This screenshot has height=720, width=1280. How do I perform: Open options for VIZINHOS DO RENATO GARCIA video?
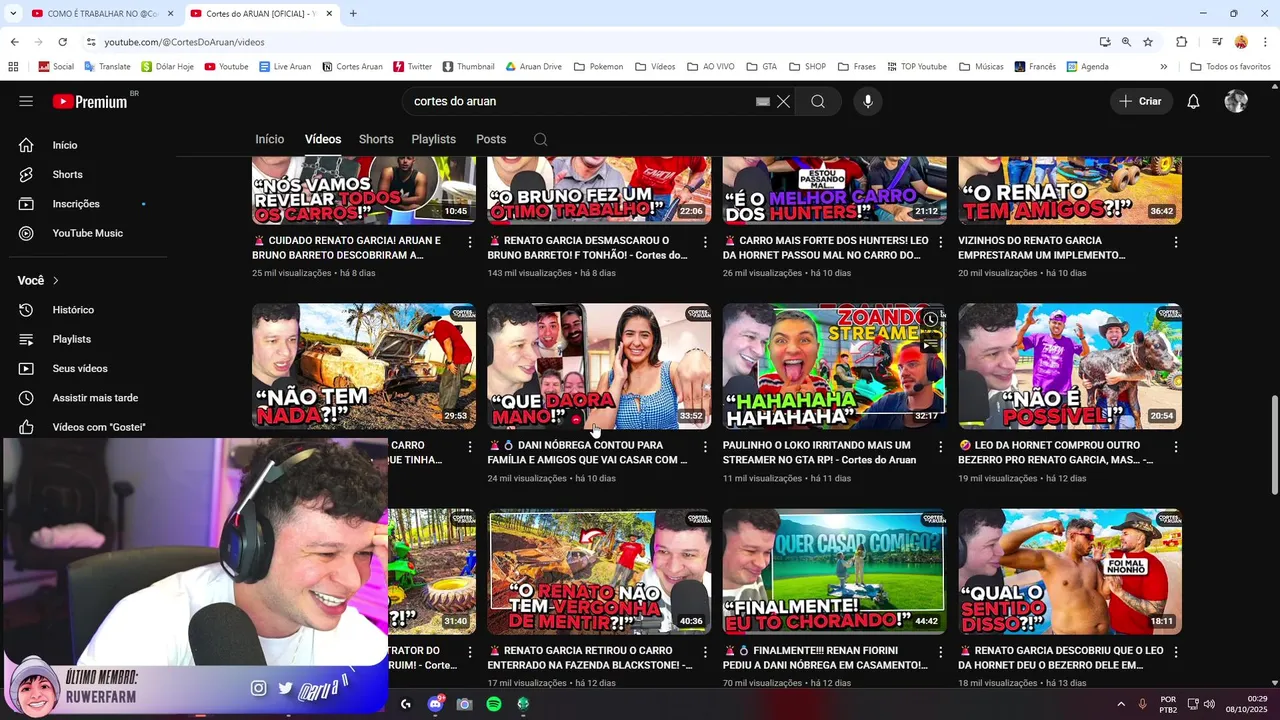click(1176, 242)
